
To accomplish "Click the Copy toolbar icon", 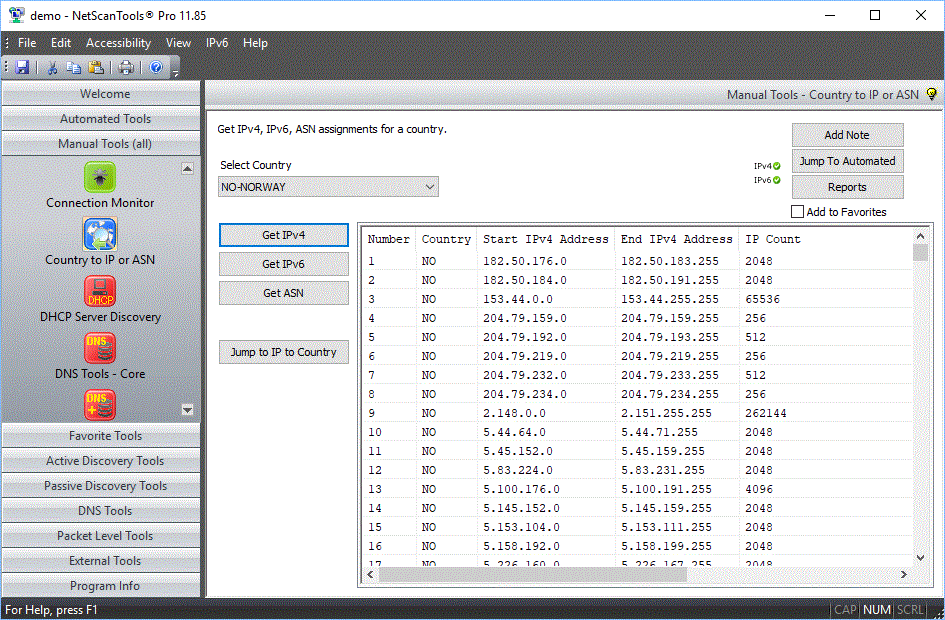I will [x=74, y=67].
